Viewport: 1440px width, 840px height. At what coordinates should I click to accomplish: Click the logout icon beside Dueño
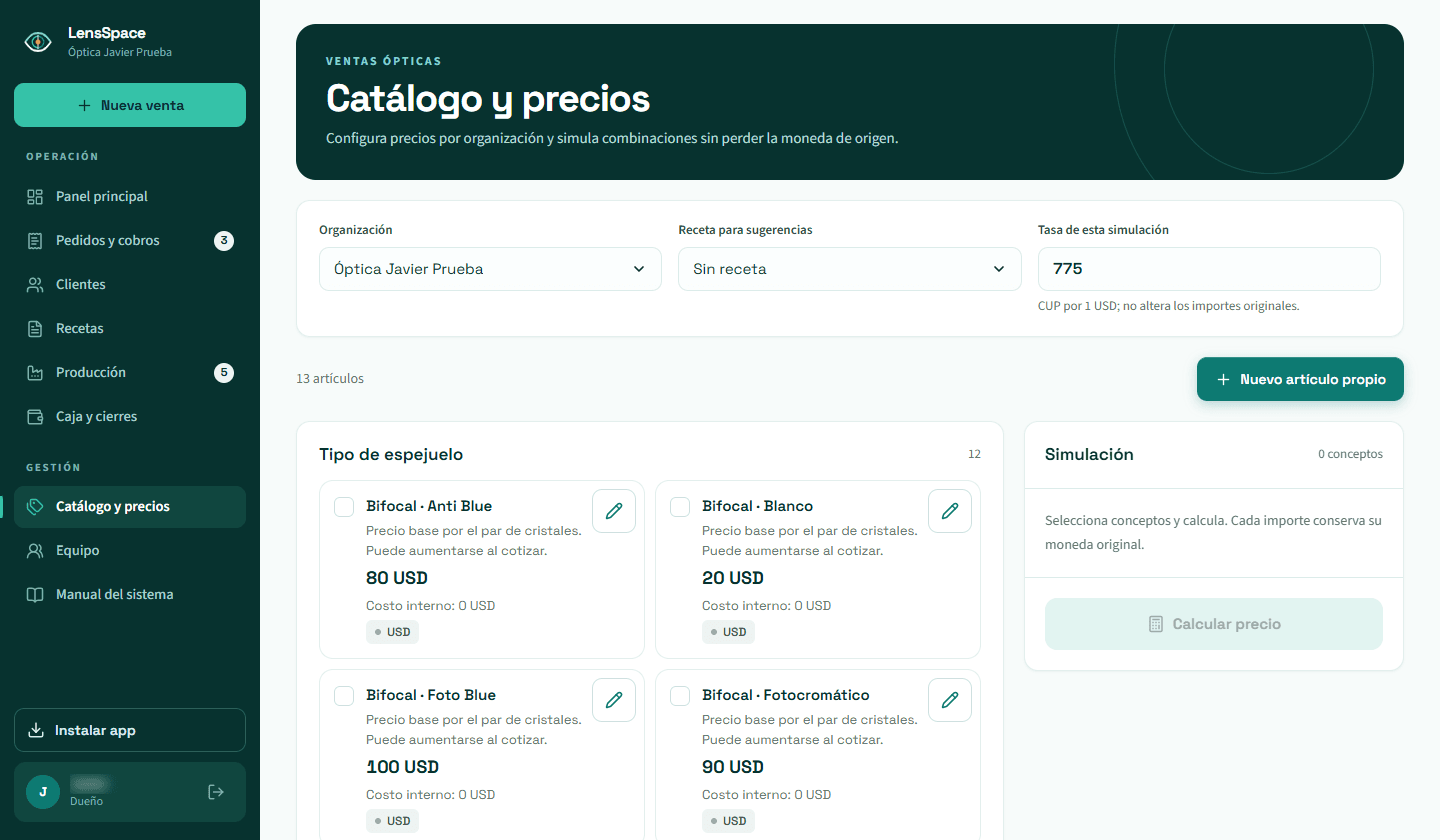(x=216, y=792)
